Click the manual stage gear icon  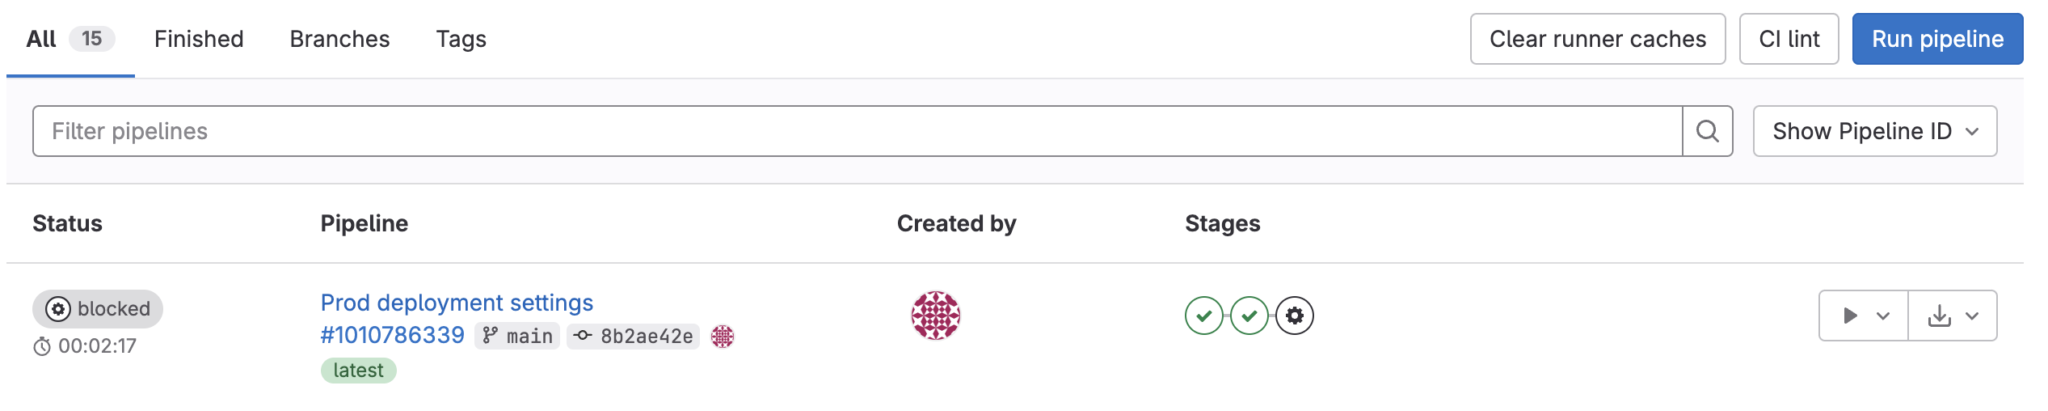[1295, 316]
